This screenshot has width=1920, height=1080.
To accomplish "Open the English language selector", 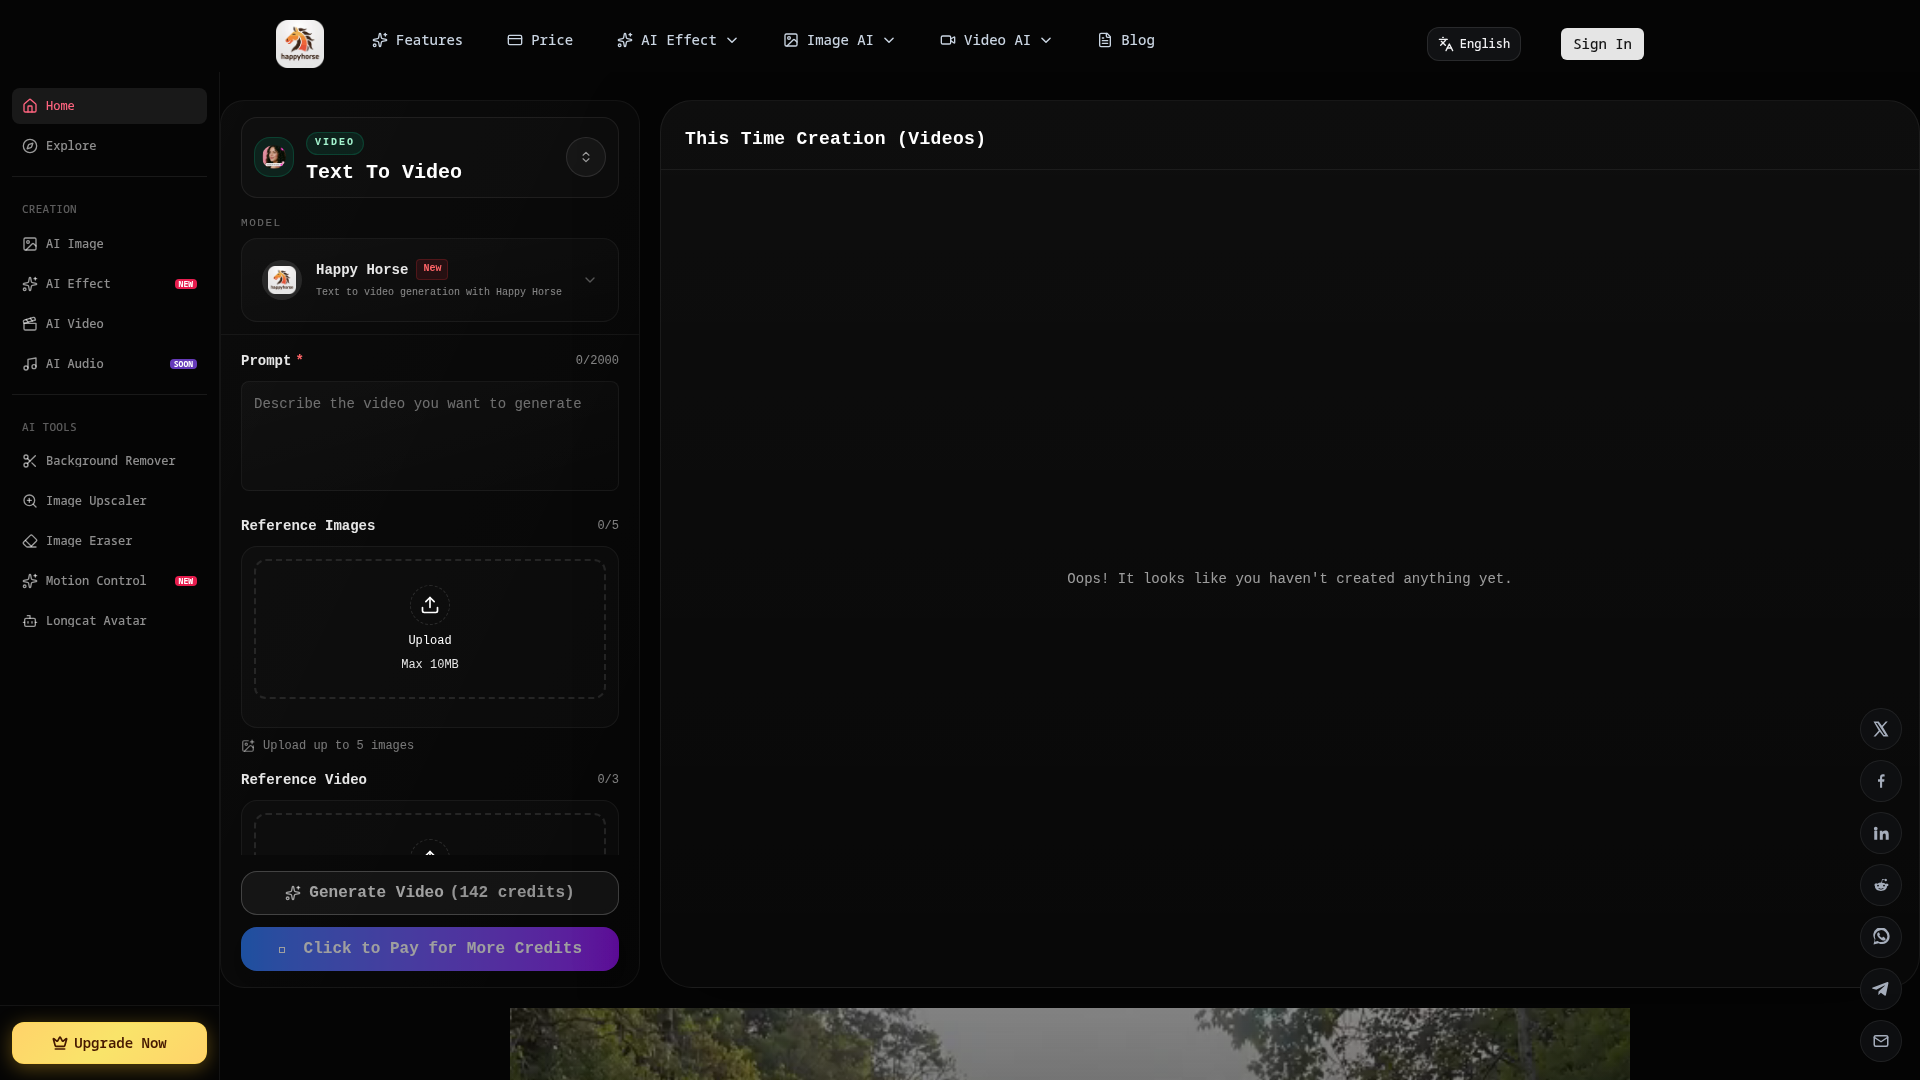I will (1473, 44).
